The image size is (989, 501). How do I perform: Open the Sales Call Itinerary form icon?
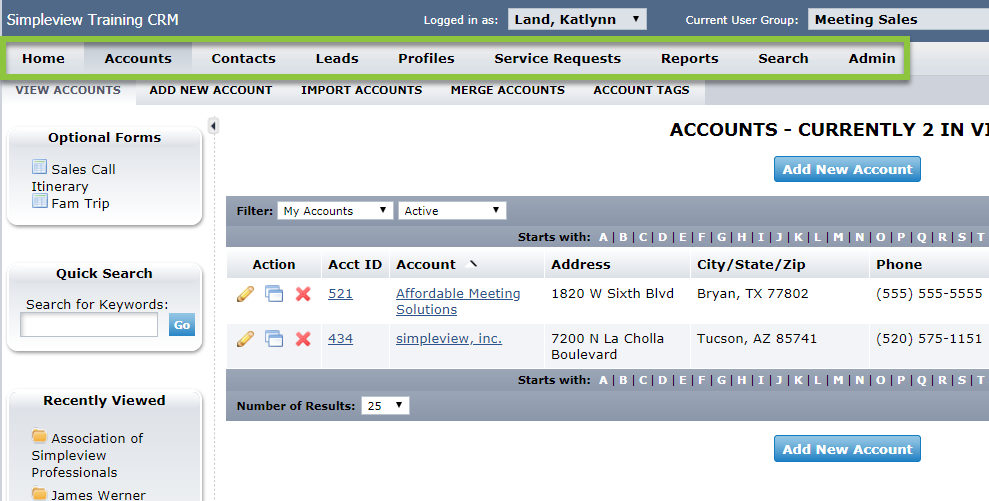[x=39, y=167]
